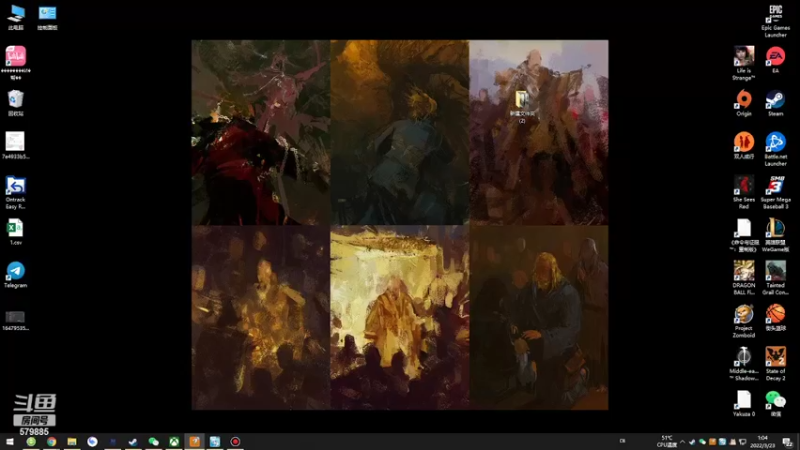Open the Battle.net Launcher shortcut
This screenshot has width=800, height=450.
(775, 148)
